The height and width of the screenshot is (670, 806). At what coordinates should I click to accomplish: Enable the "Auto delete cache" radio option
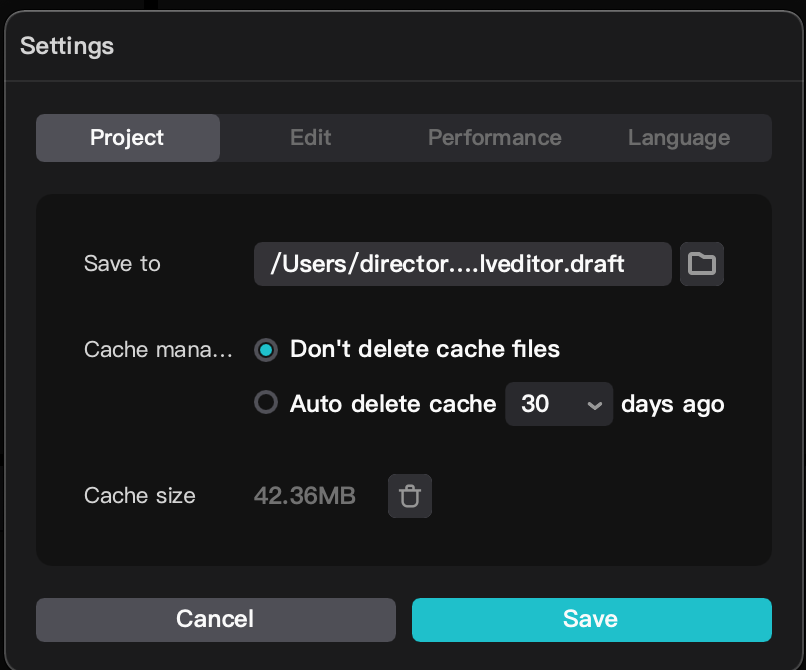(x=265, y=403)
